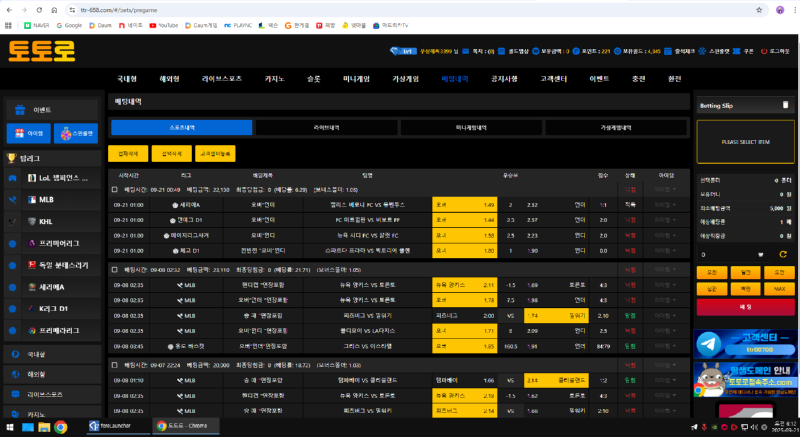Image resolution: width=800 pixels, height=437 pixels.
Task: Open the Telegram customer center banner
Action: point(744,345)
